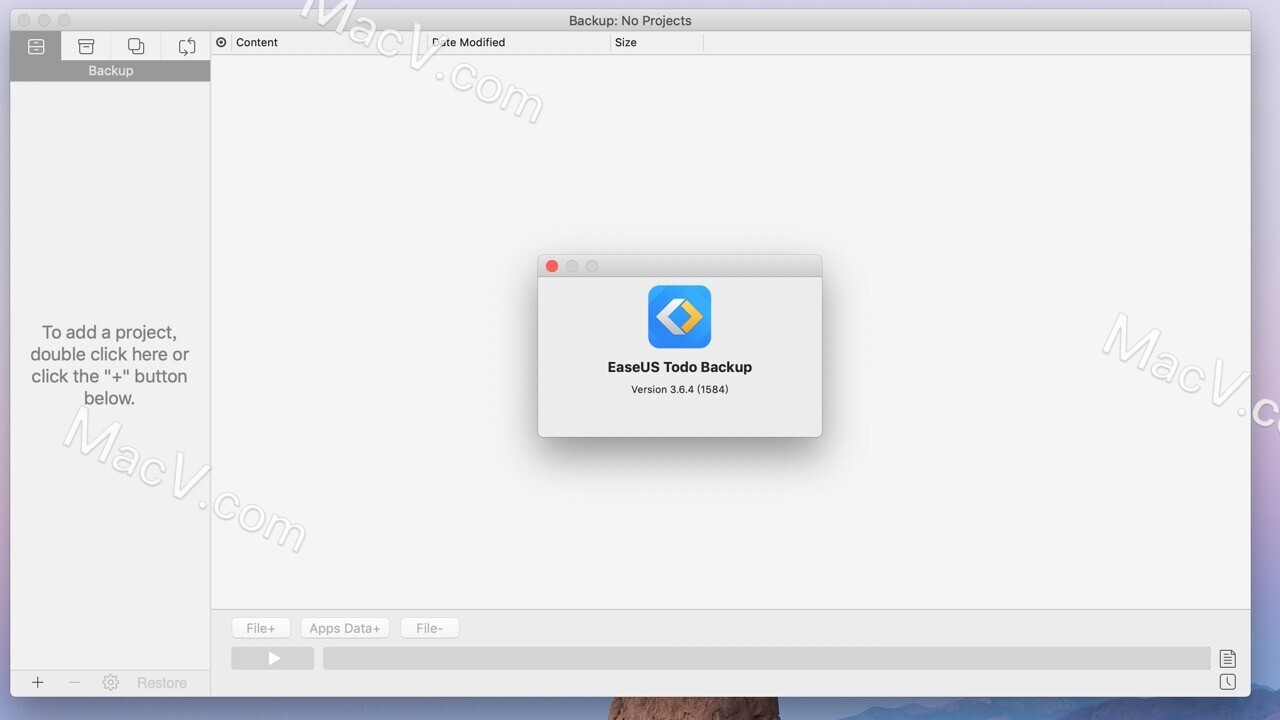The width and height of the screenshot is (1280, 720).
Task: Open the log document icon
Action: tap(1227, 658)
